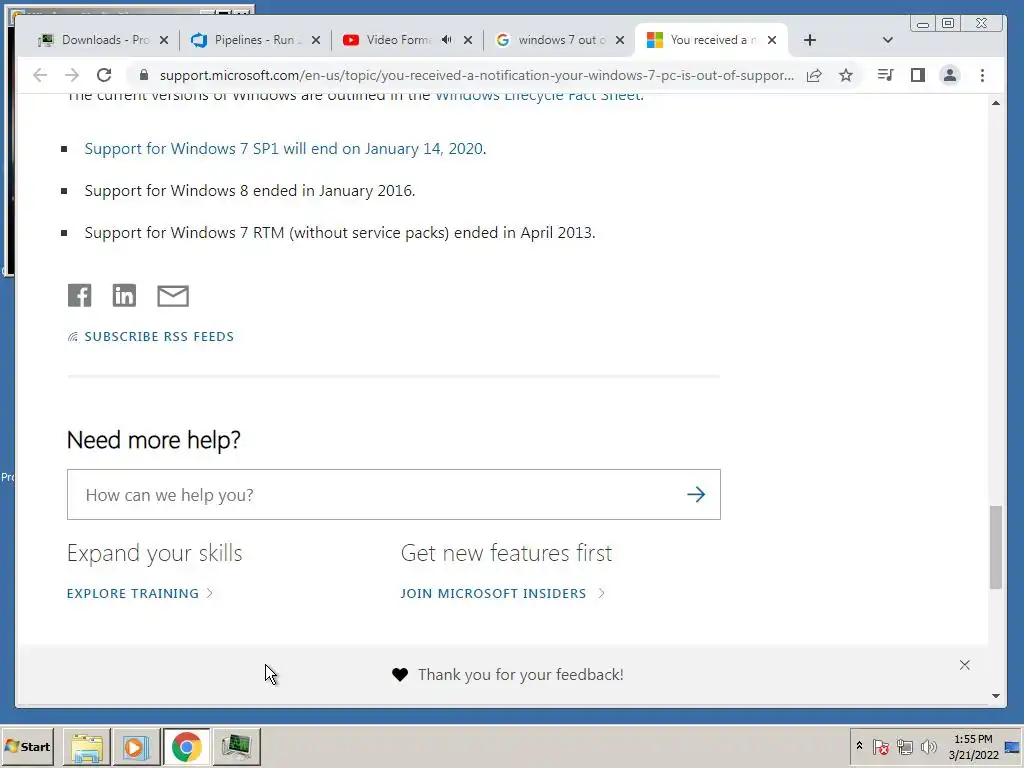Reload the current page

[104, 75]
